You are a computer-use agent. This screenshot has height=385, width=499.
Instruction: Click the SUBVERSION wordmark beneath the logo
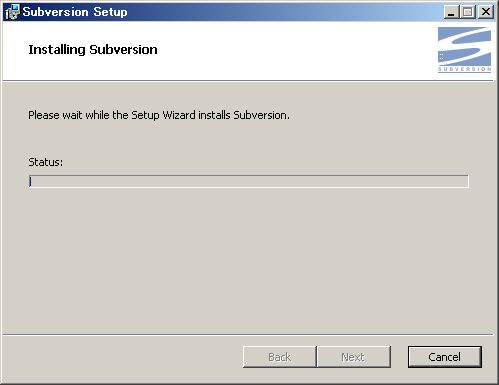coord(464,69)
